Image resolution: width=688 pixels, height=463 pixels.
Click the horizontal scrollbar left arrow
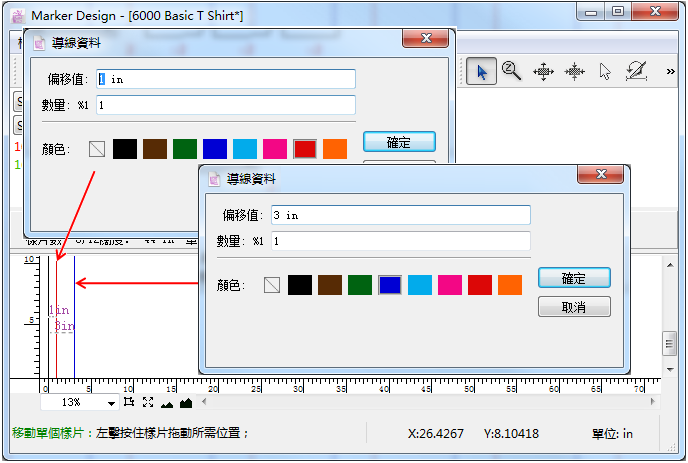point(204,401)
